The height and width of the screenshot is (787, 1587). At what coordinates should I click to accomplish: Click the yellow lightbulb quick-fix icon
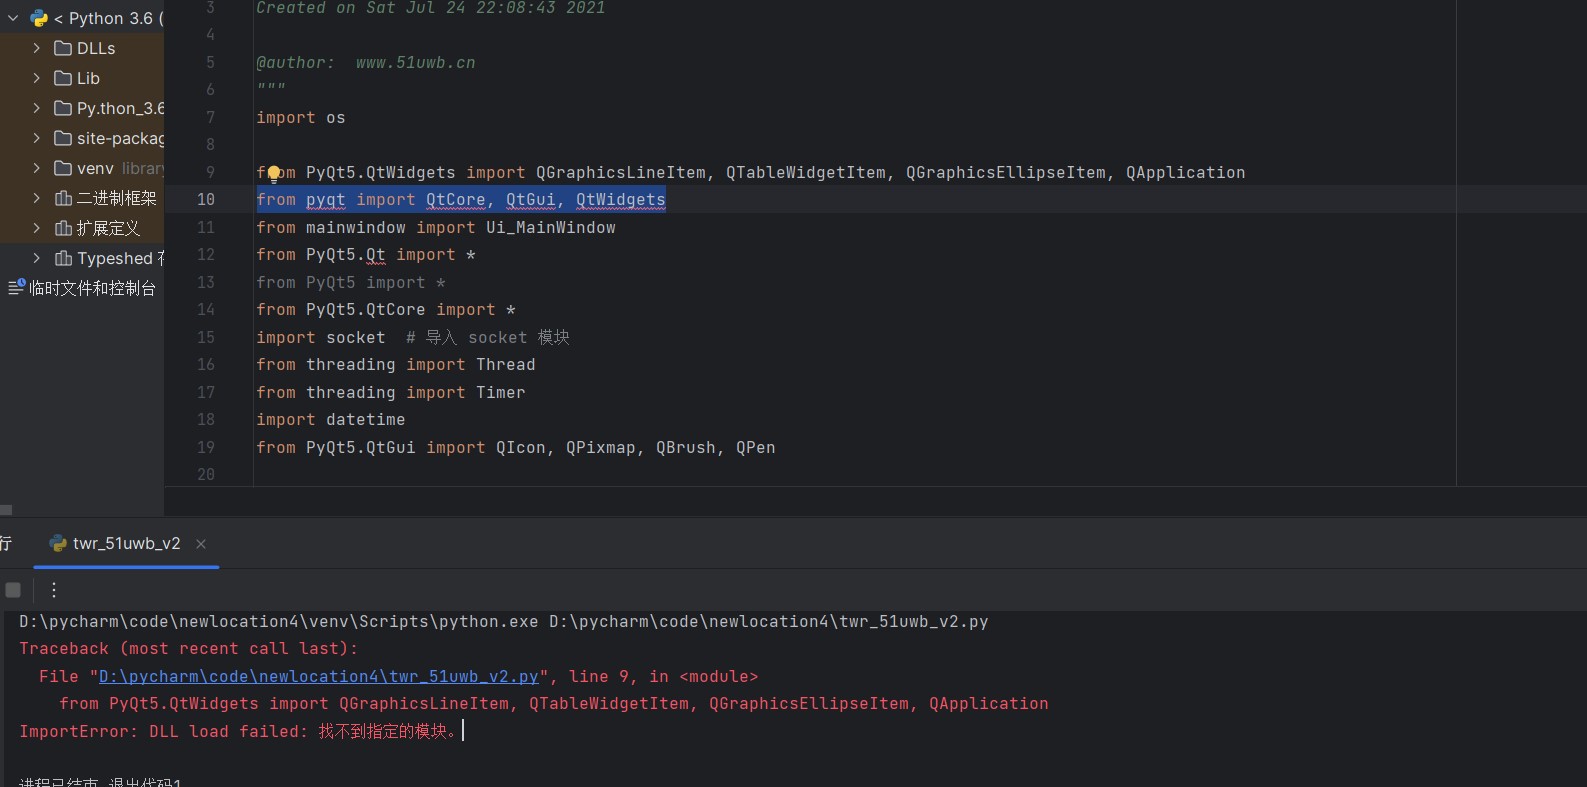[x=273, y=175]
